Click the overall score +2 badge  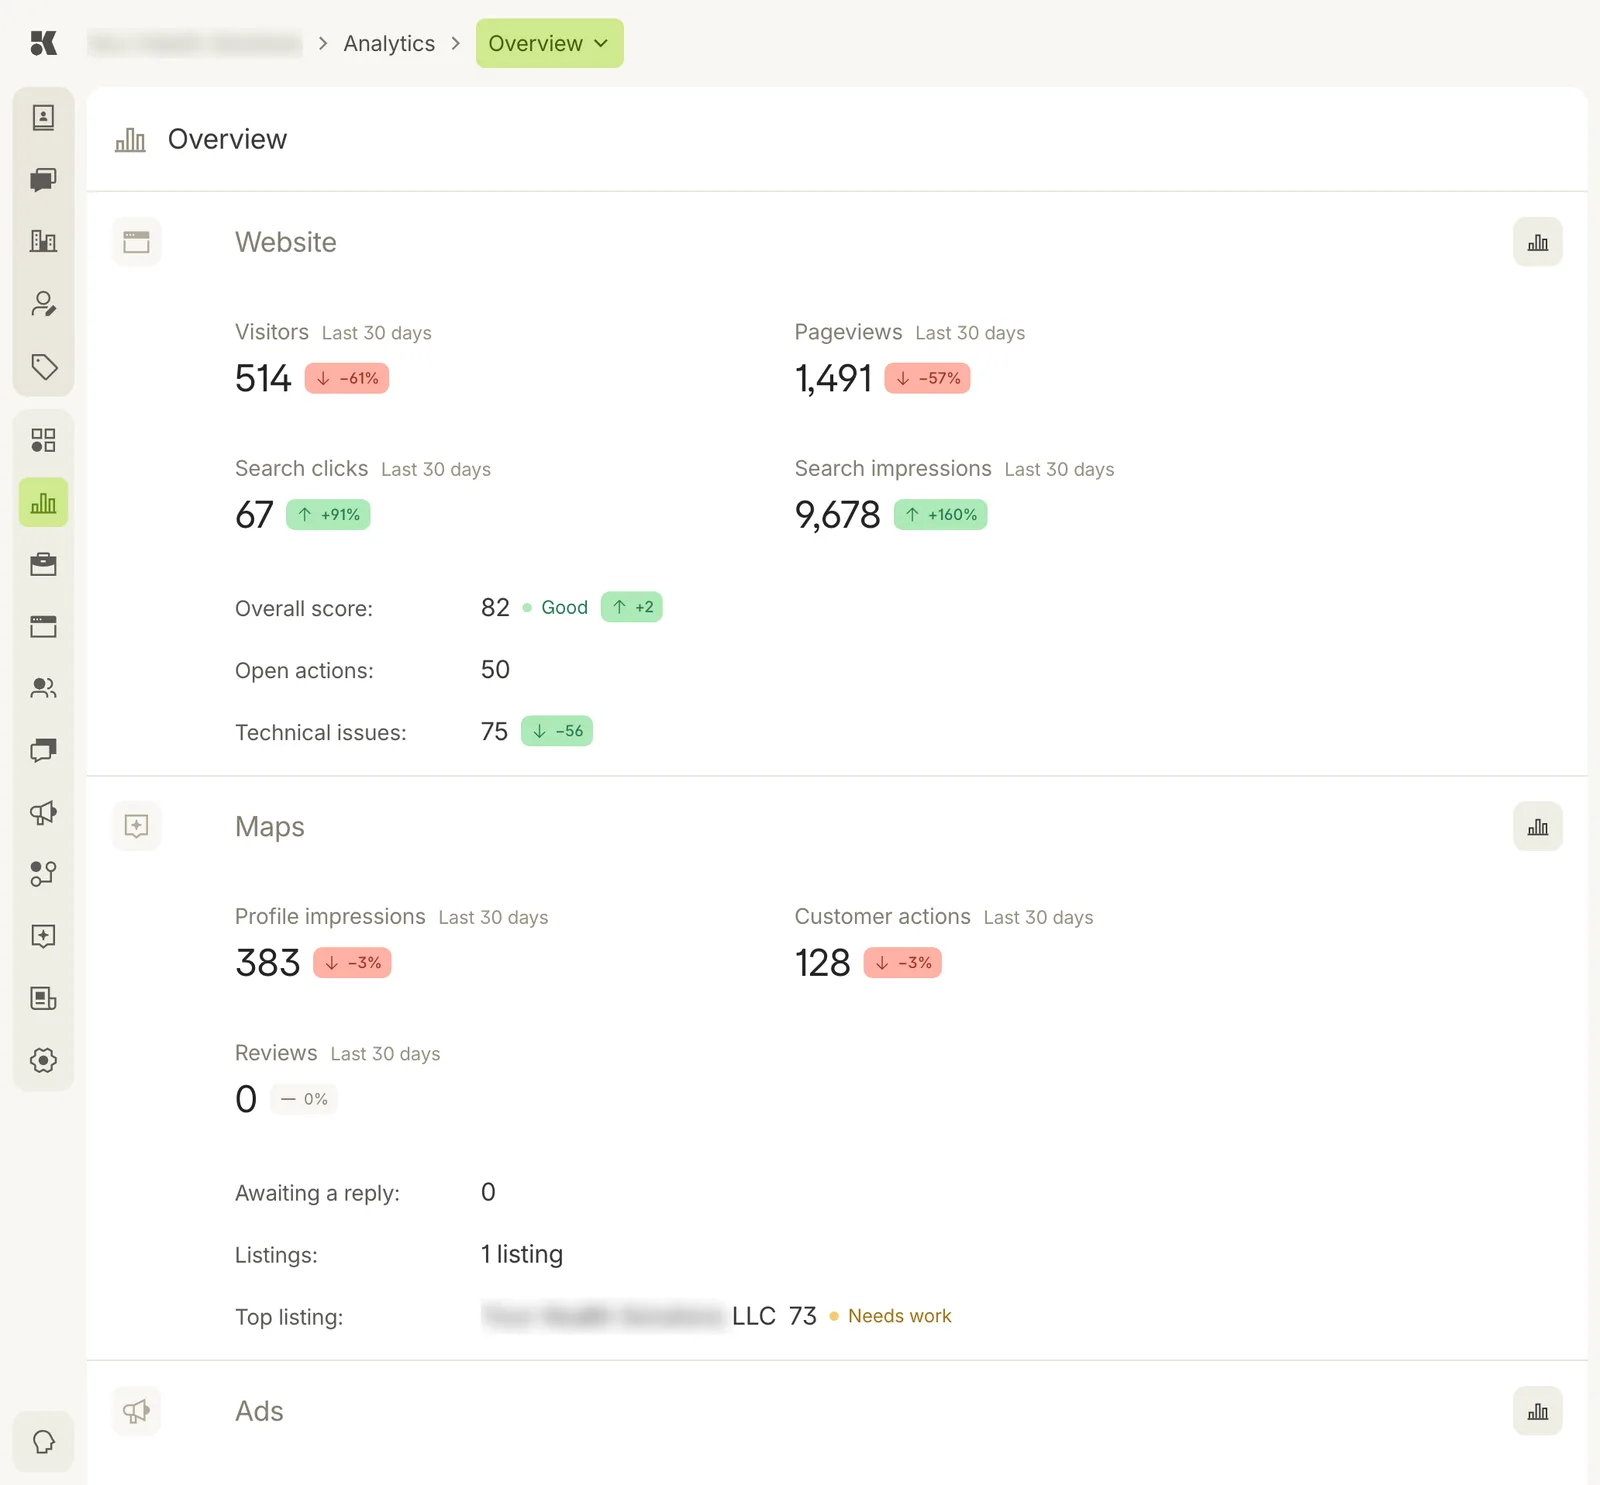click(x=631, y=607)
